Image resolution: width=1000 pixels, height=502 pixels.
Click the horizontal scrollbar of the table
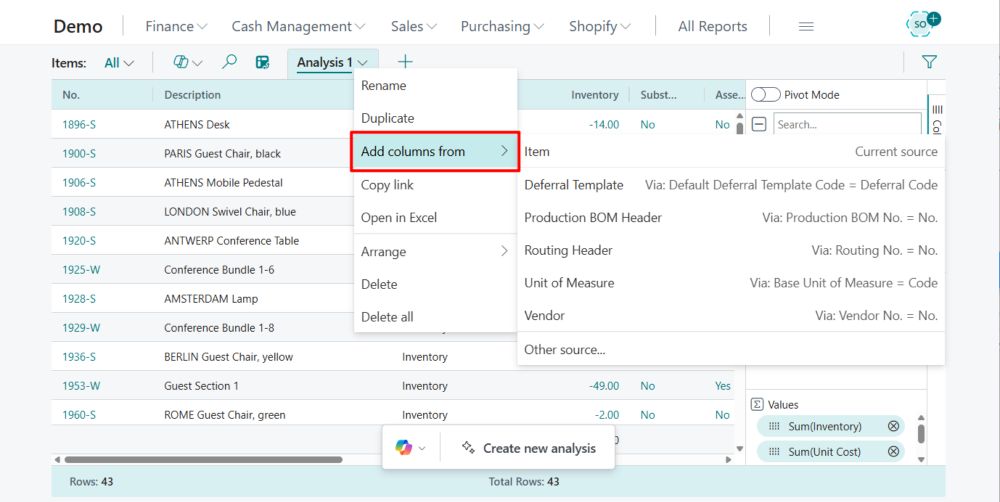pos(203,459)
